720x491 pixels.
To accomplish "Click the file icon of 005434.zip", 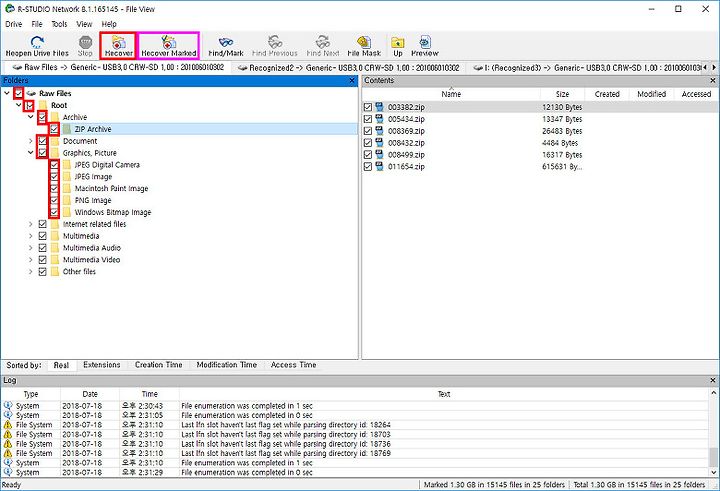I will 379,119.
